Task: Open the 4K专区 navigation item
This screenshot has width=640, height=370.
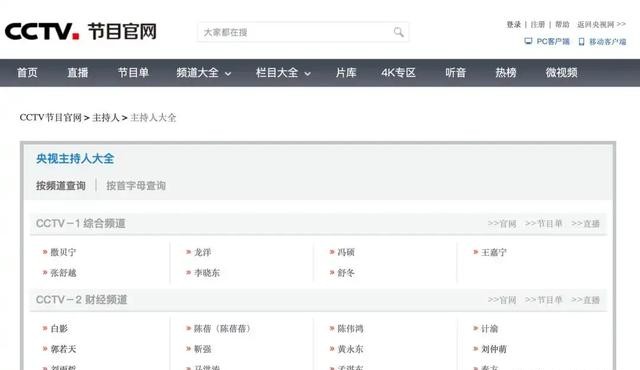Action: point(398,73)
